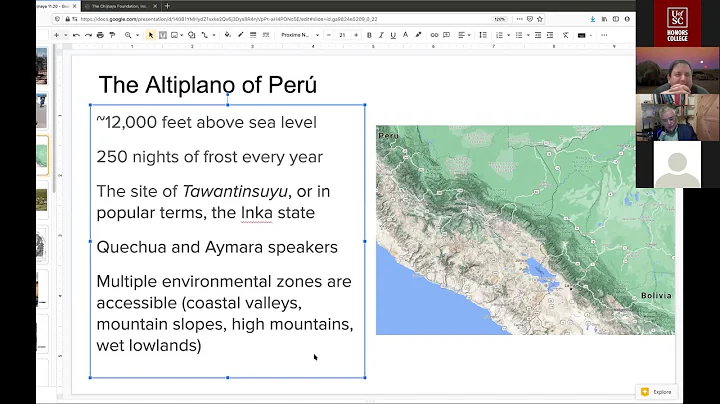Close the active Google Slides browser tab
This screenshot has height=404, width=720.
[74, 6]
